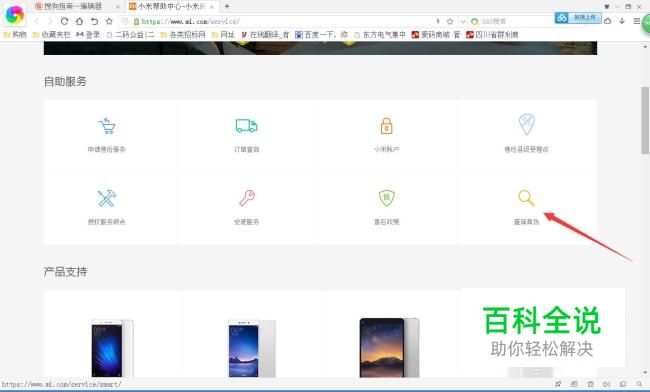Open the shopping cart after-sales service icon
This screenshot has height=392, width=650.
tap(107, 126)
